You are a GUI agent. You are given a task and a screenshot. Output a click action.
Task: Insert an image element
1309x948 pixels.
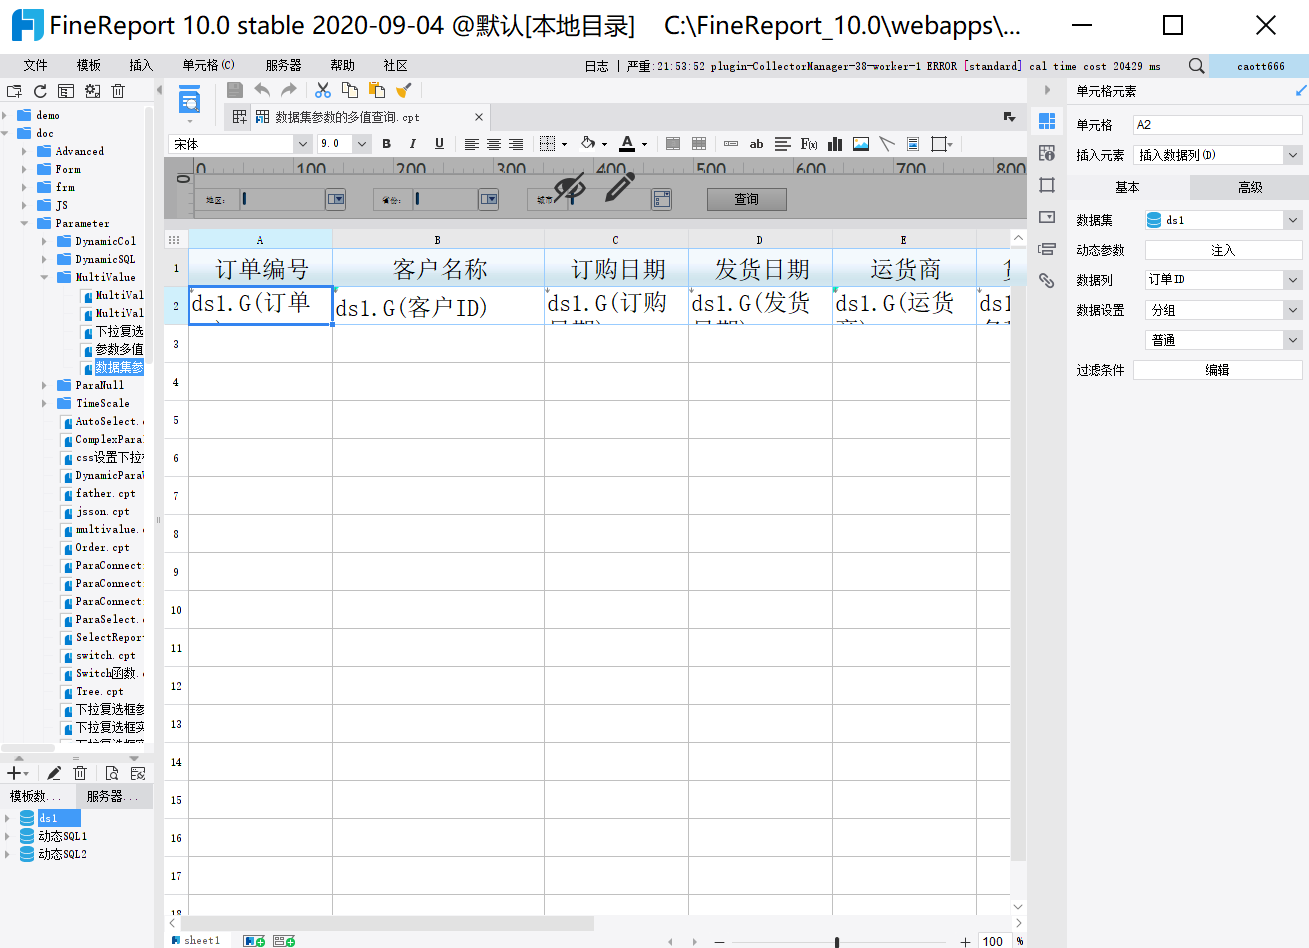point(861,144)
